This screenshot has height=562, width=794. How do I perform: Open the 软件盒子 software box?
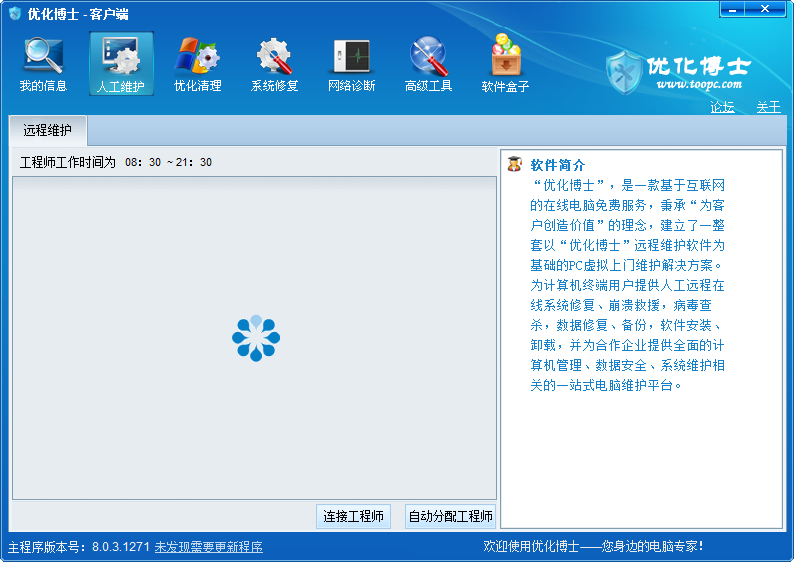[505, 64]
